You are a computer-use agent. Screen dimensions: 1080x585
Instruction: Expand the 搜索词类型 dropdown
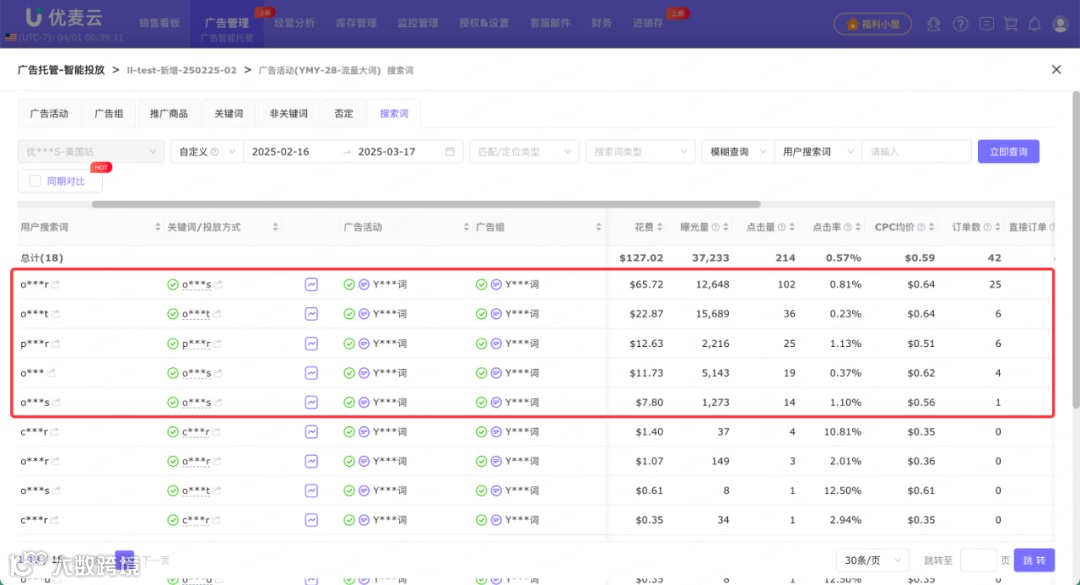[x=640, y=150]
